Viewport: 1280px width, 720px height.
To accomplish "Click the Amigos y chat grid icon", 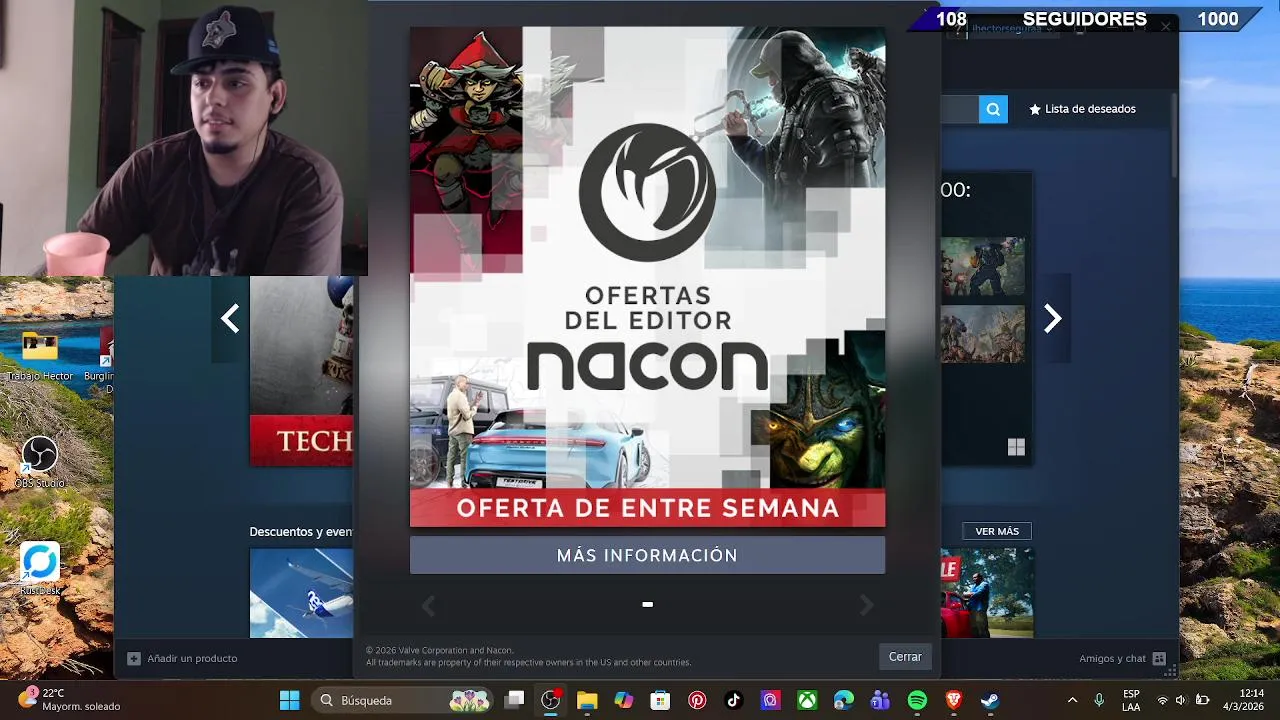I will click(x=1159, y=658).
